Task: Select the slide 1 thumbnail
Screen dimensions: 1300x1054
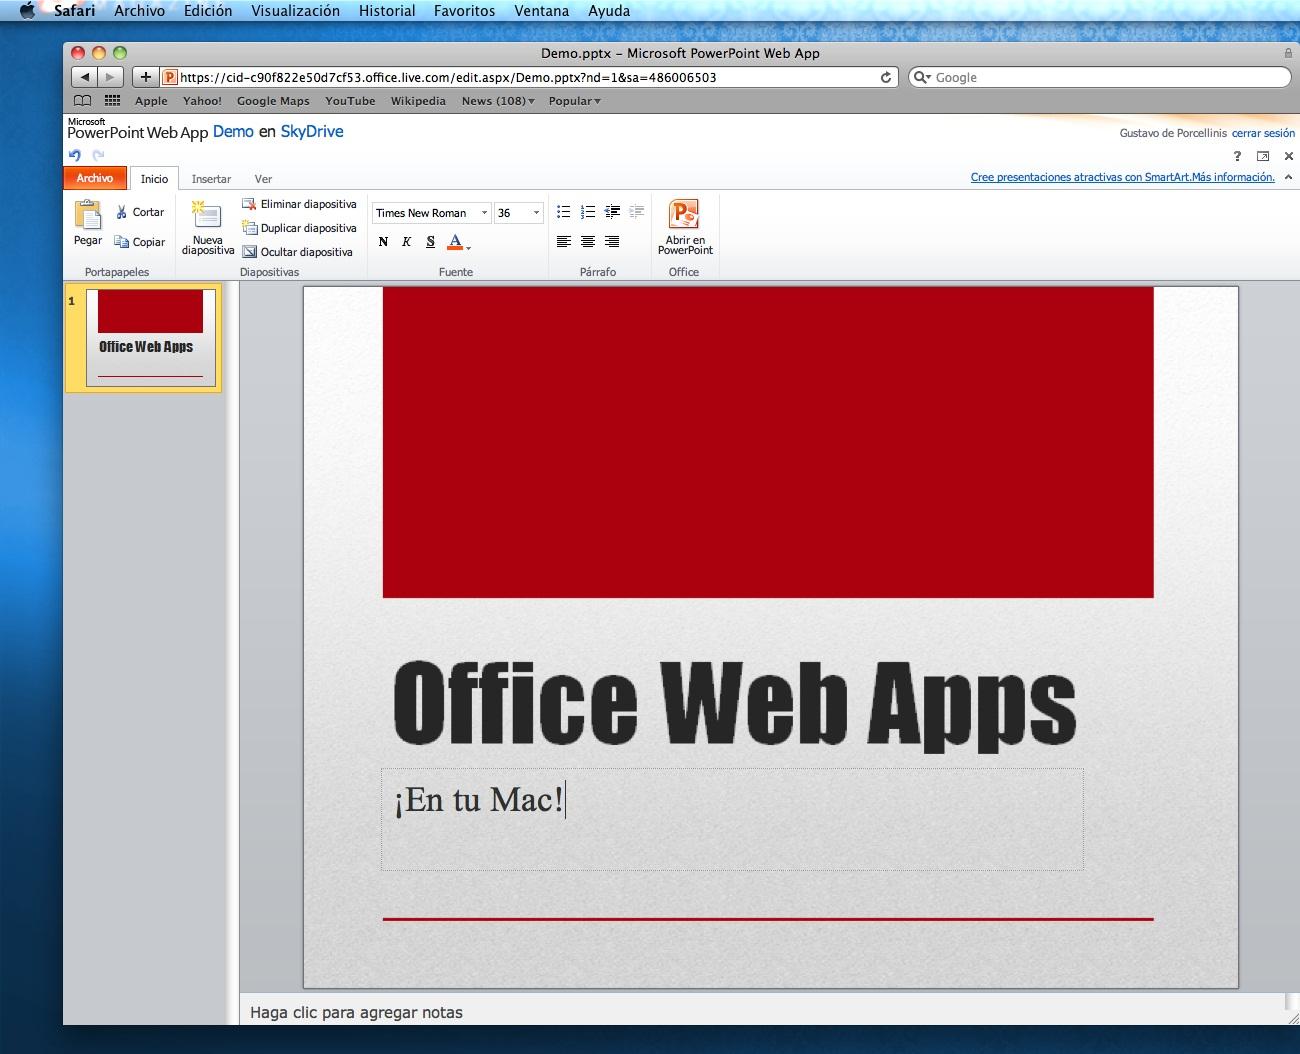Action: coord(150,337)
